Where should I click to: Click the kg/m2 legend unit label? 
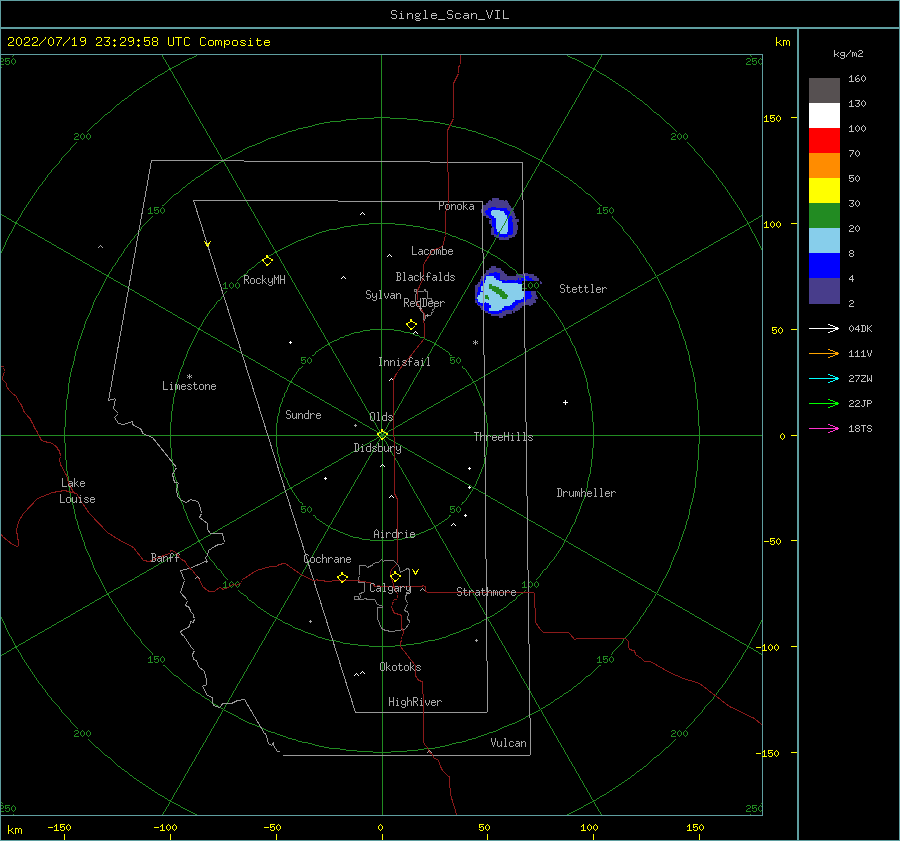coord(848,54)
